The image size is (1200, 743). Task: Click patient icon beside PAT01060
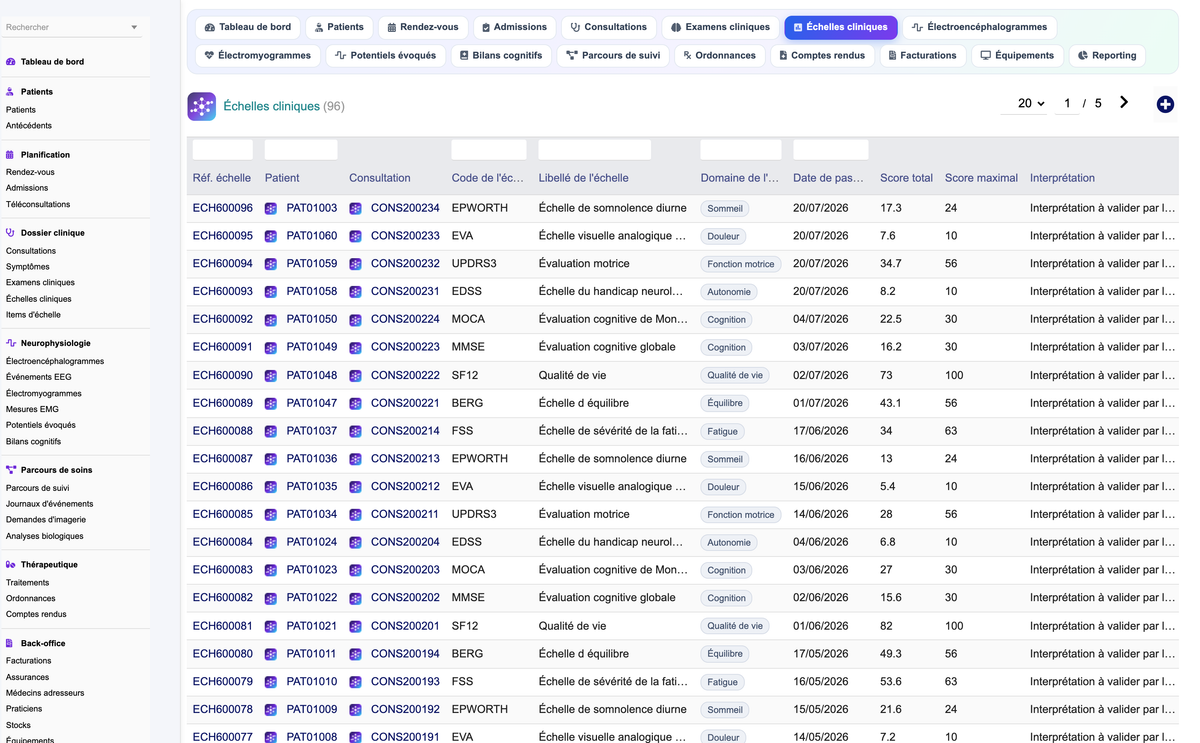pyautogui.click(x=271, y=236)
